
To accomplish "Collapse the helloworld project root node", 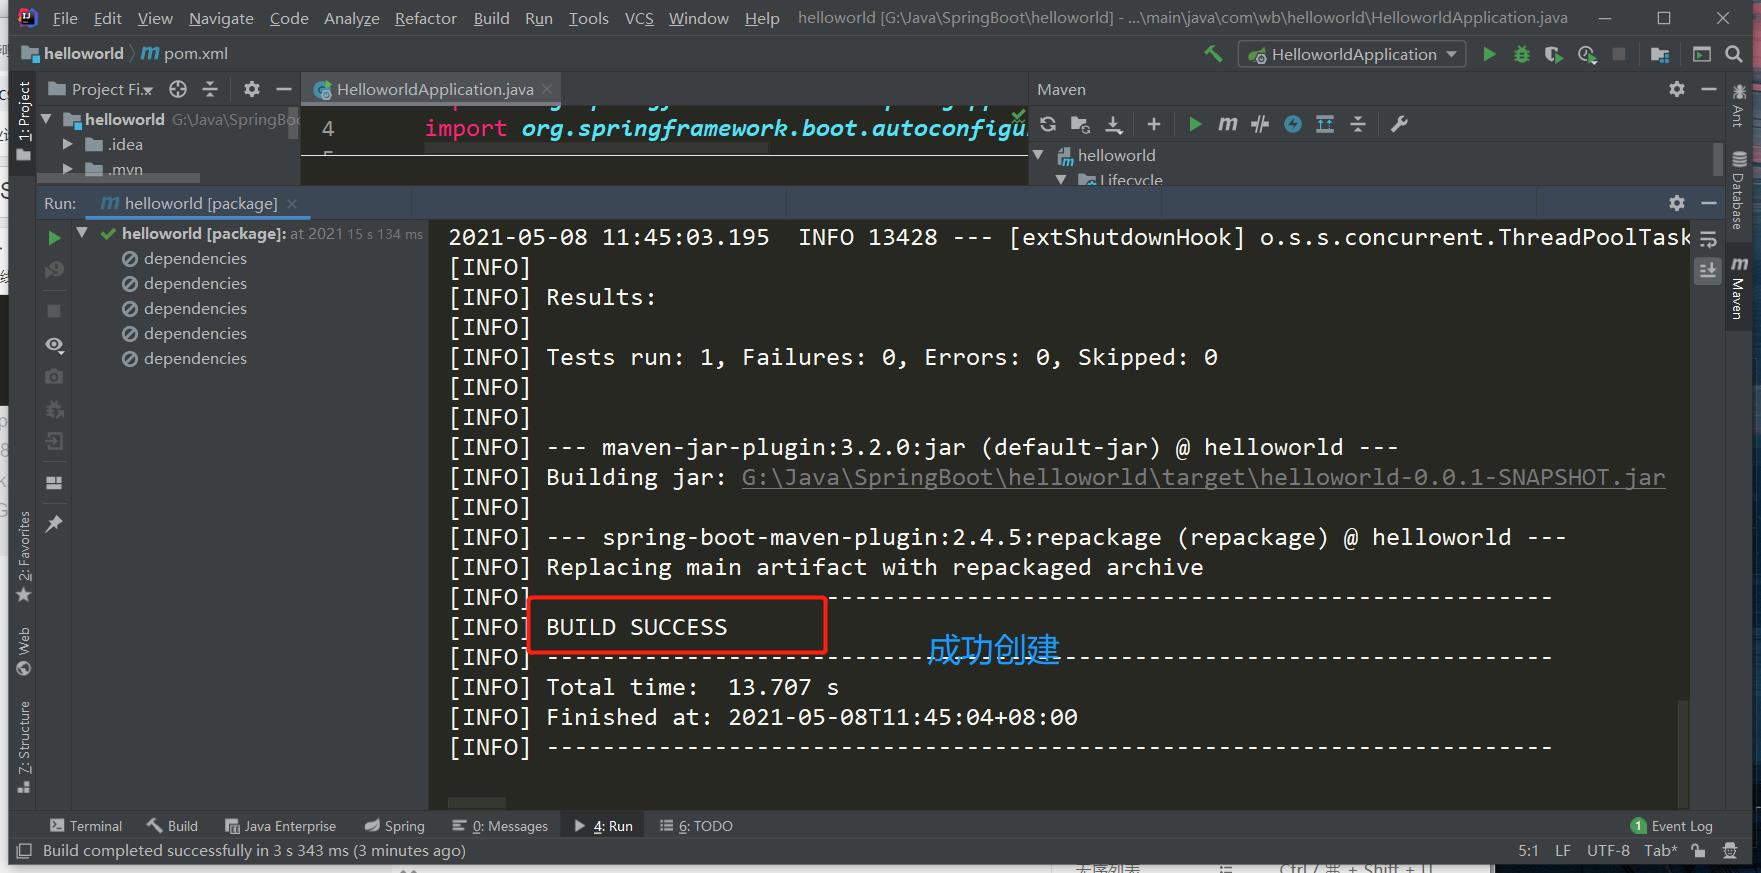I will coord(46,119).
